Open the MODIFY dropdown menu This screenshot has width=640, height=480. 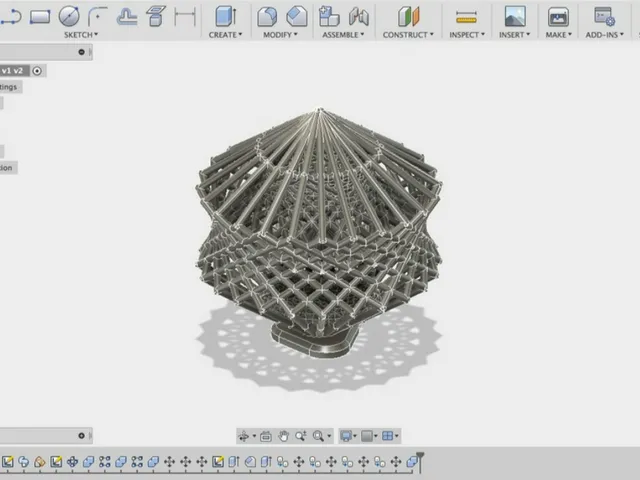point(280,35)
